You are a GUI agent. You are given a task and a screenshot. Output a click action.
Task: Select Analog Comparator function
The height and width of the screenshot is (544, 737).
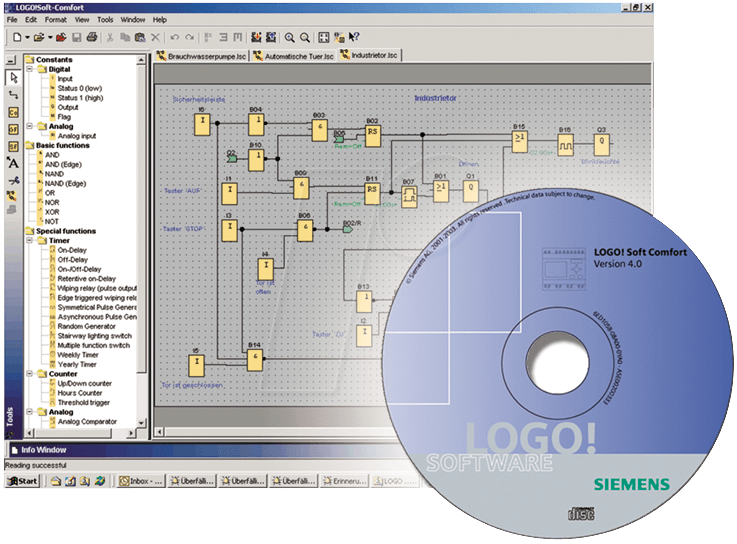(x=87, y=422)
